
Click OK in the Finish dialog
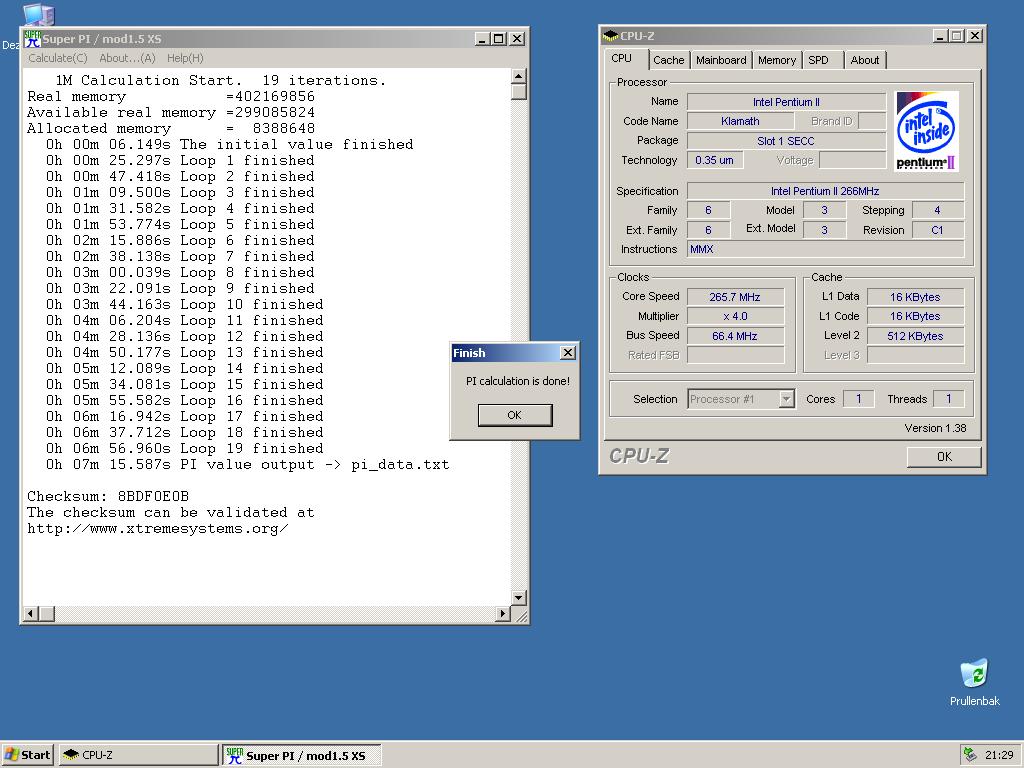pyautogui.click(x=515, y=415)
